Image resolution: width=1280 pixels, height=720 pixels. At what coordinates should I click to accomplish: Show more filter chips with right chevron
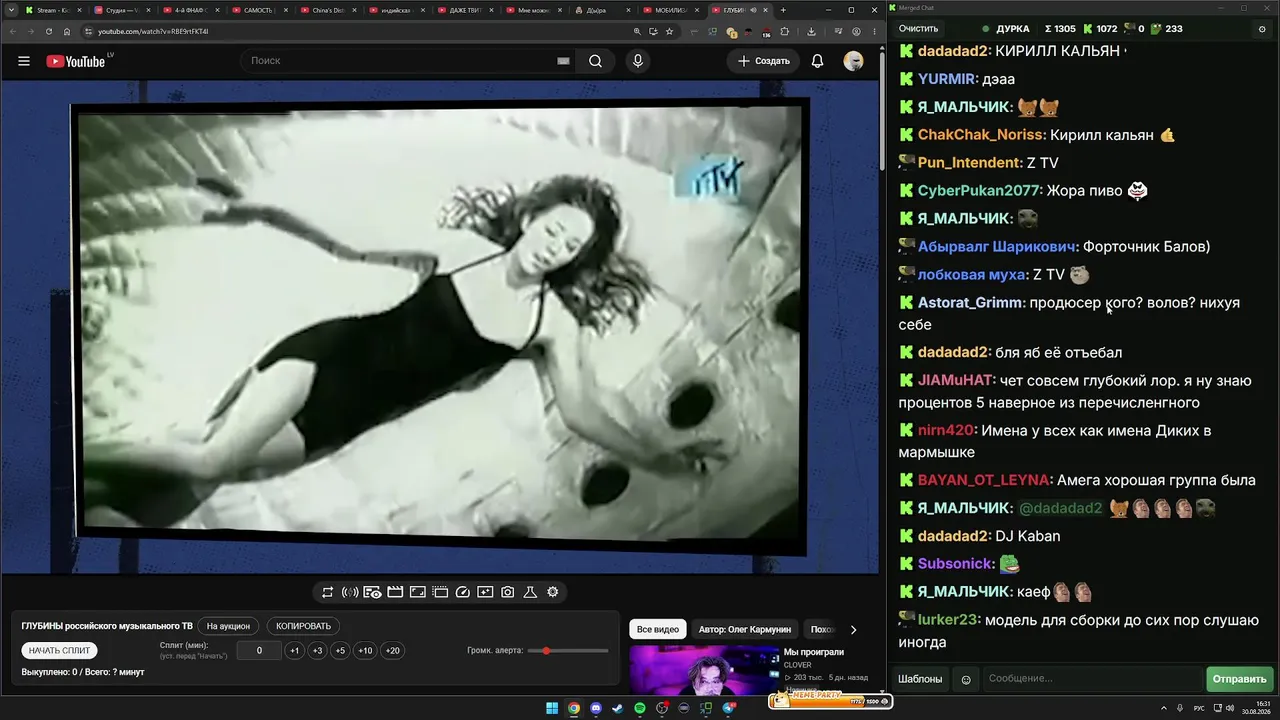click(x=853, y=630)
